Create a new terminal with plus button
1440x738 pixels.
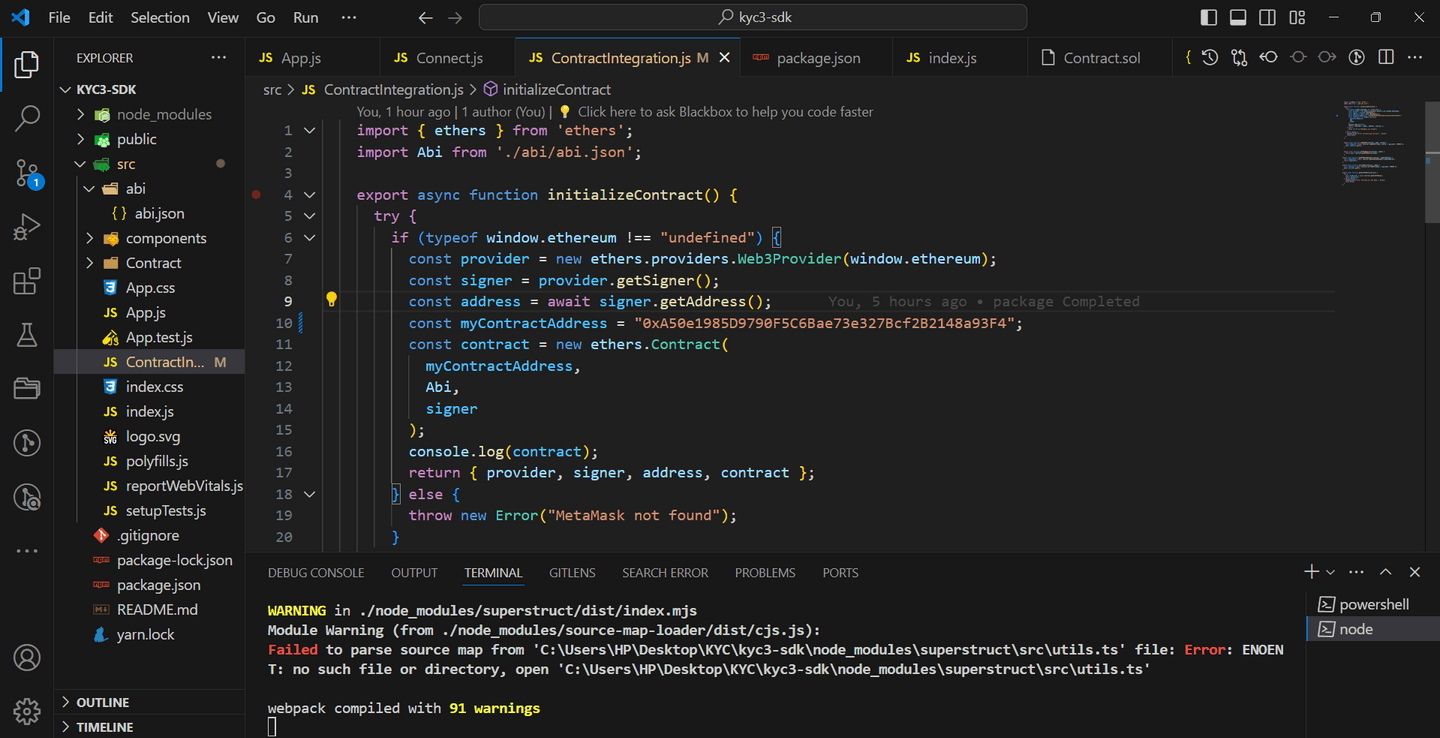pos(1311,572)
